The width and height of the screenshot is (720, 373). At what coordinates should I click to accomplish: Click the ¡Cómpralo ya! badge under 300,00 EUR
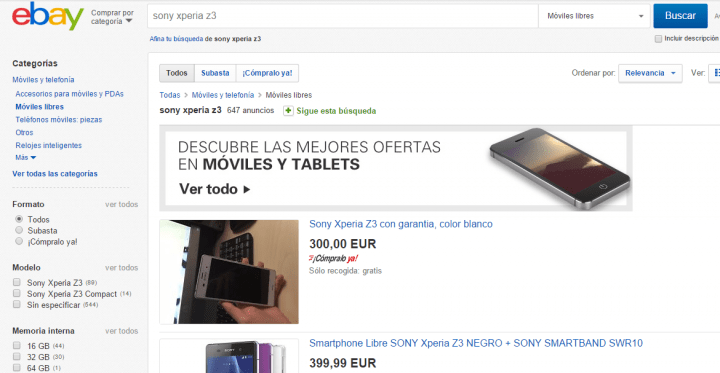[333, 259]
